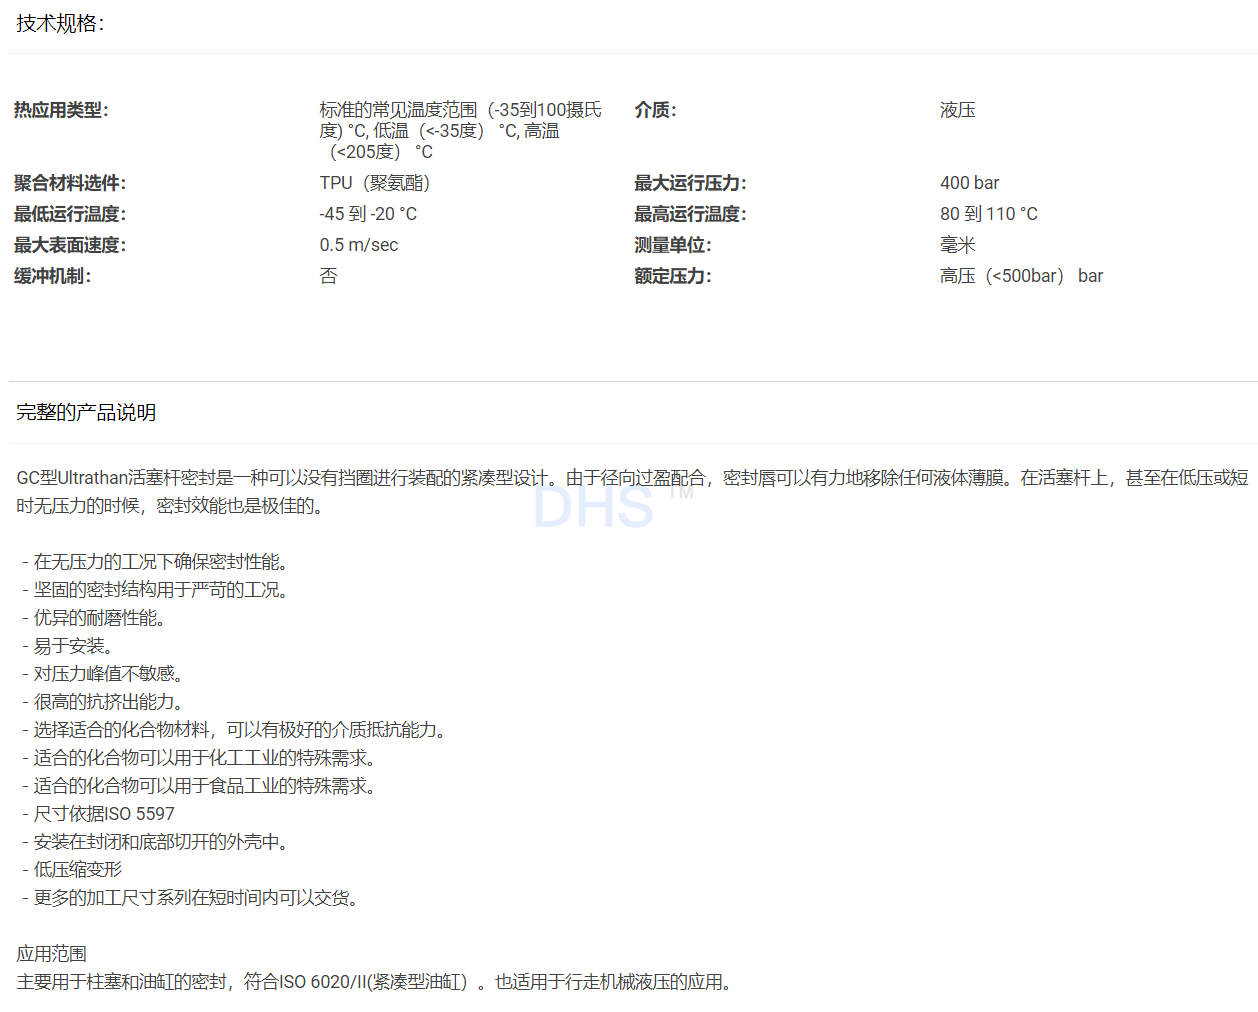Screen dimensions: 1258x1012
Task: Click the 应用范围 subheading
Action: click(51, 954)
